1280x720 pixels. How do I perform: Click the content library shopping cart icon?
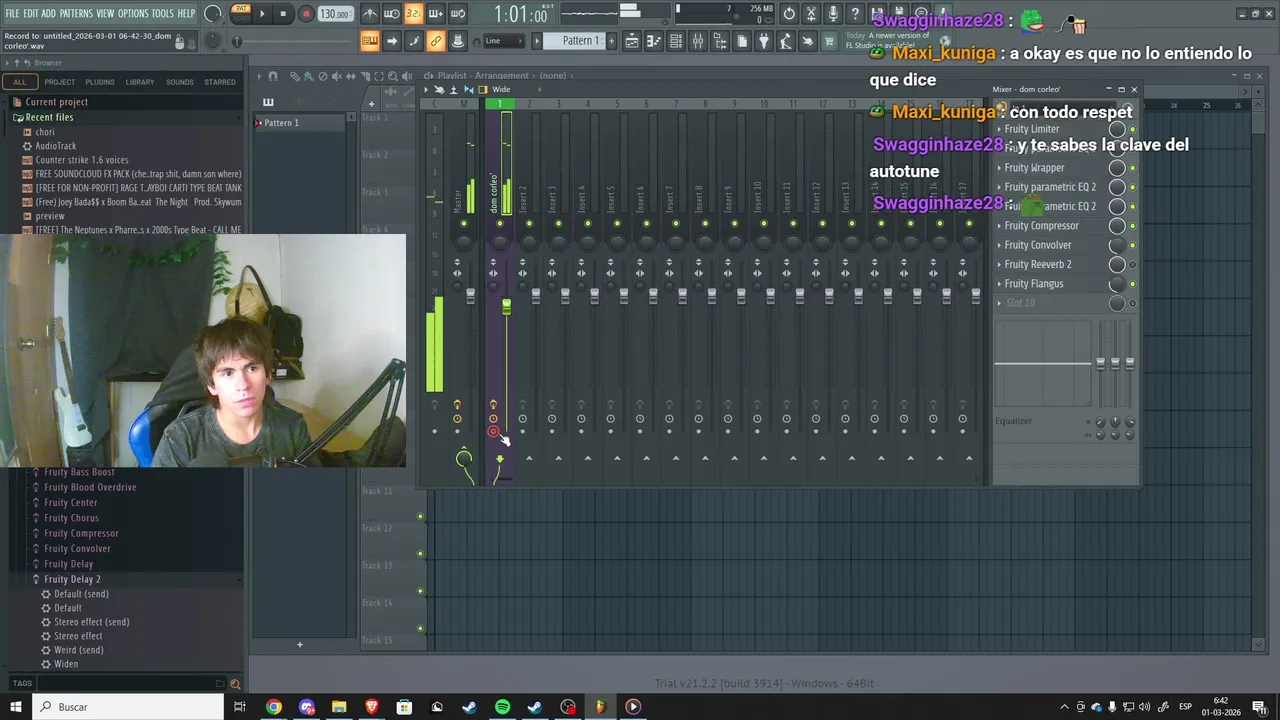click(829, 41)
